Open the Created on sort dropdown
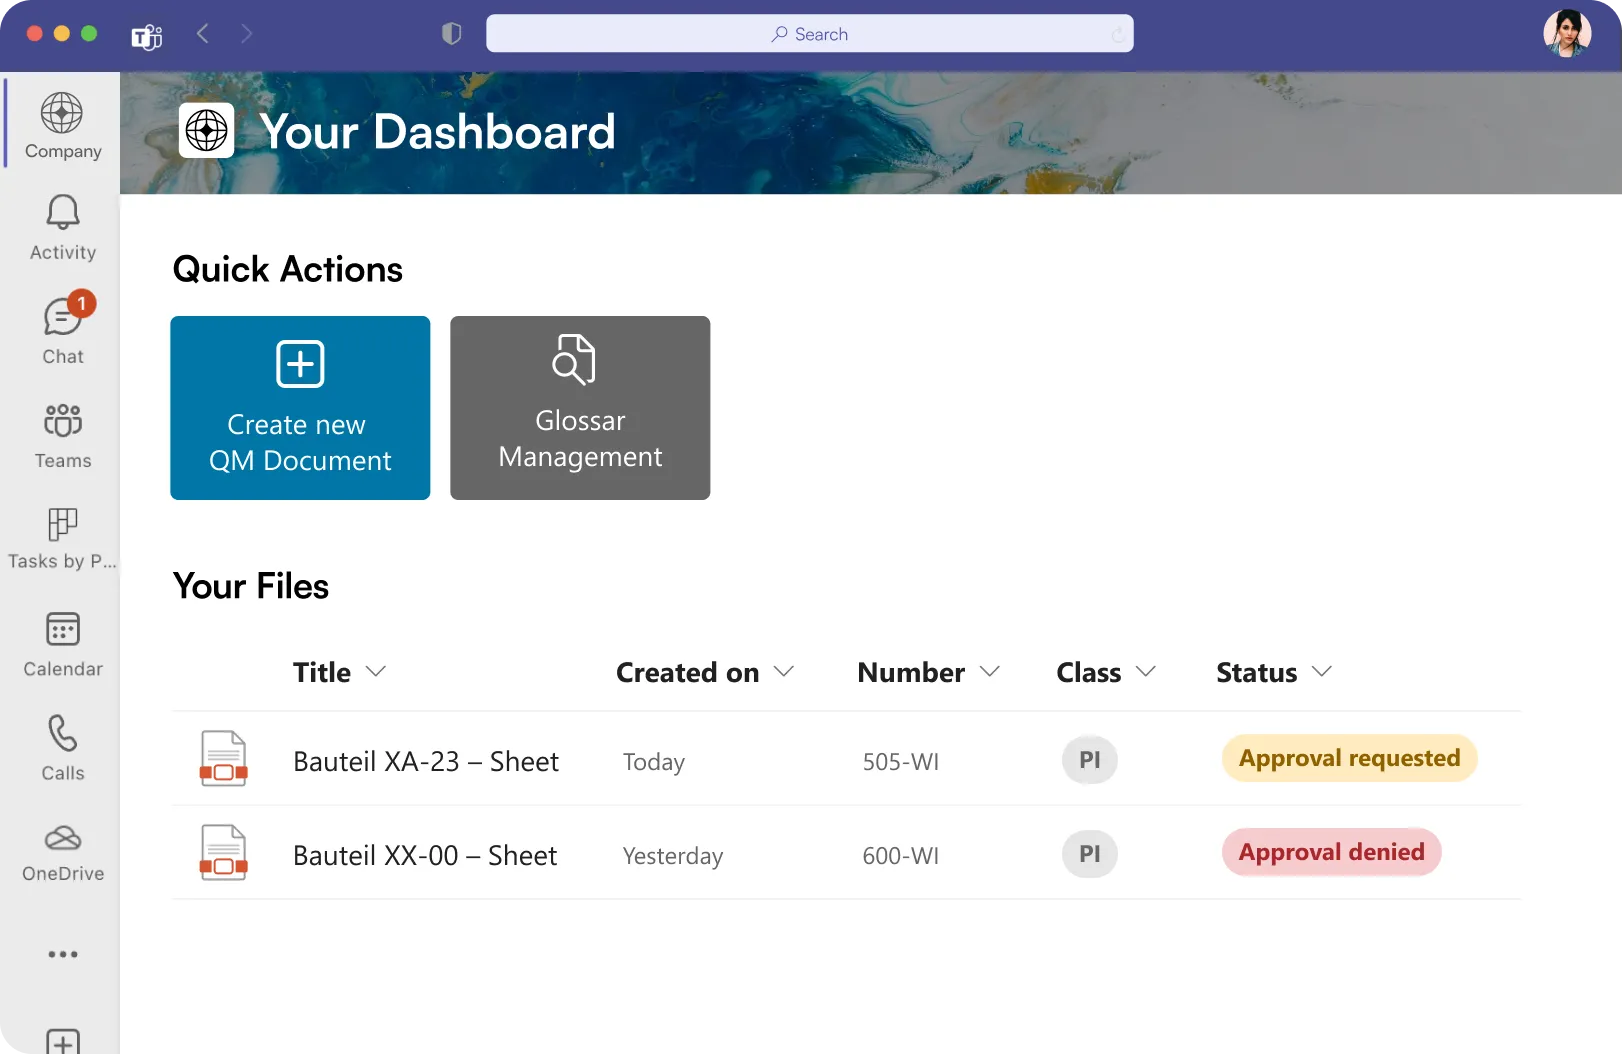Screen dimensions: 1622x1054 tap(785, 672)
